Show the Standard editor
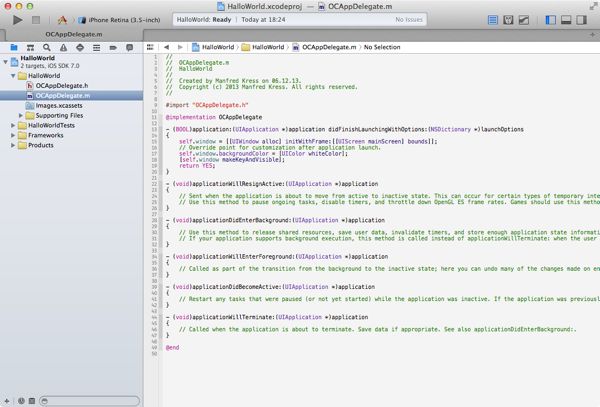Viewport: 600px width, 407px height. (x=493, y=20)
